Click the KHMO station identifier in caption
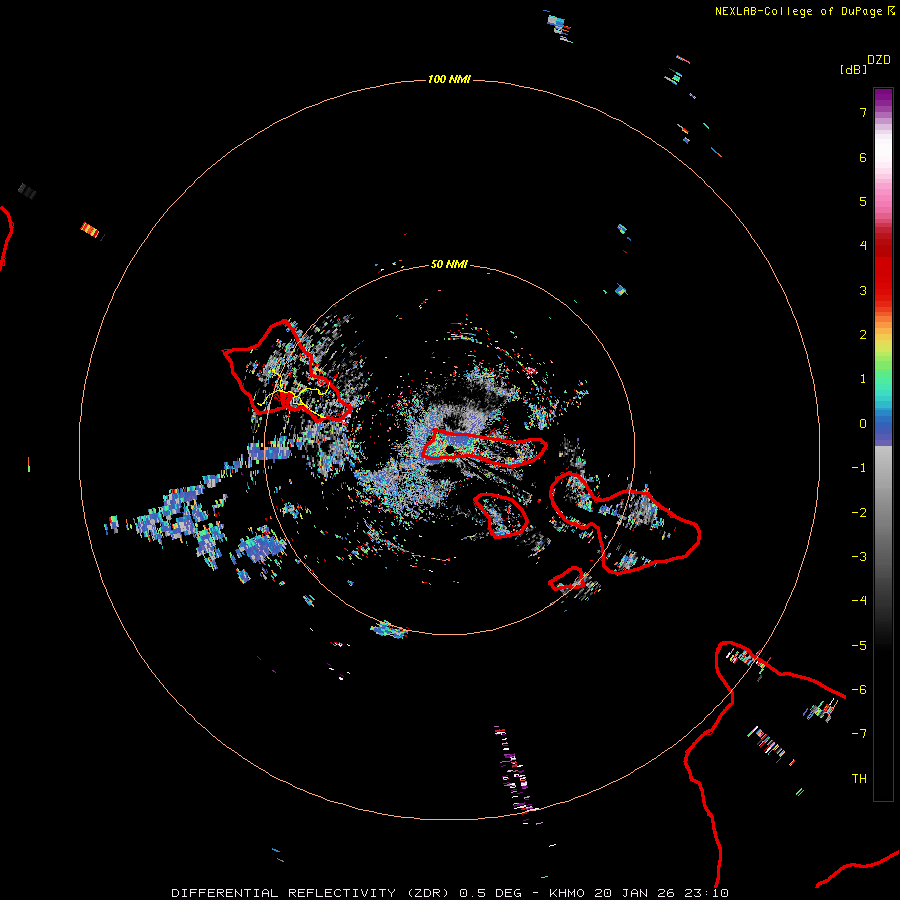 [567, 893]
